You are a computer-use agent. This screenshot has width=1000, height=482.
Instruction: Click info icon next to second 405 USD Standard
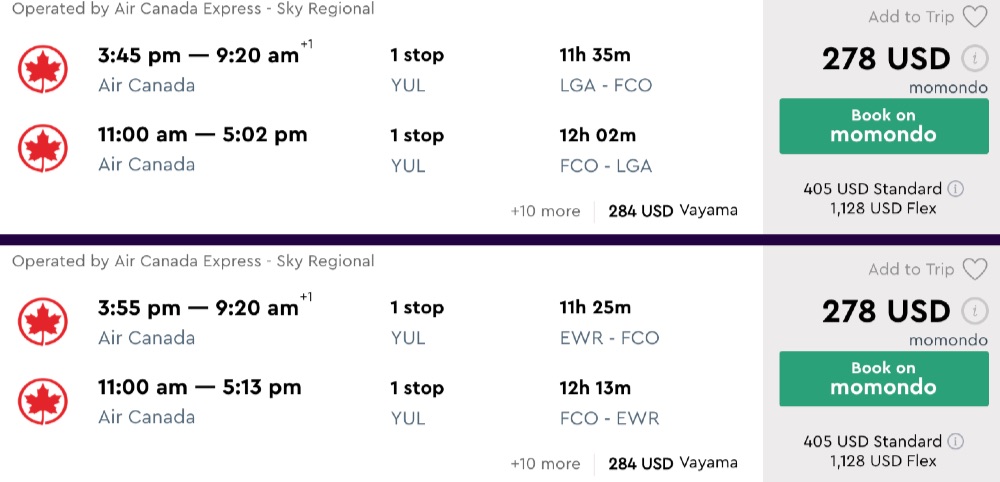(955, 441)
